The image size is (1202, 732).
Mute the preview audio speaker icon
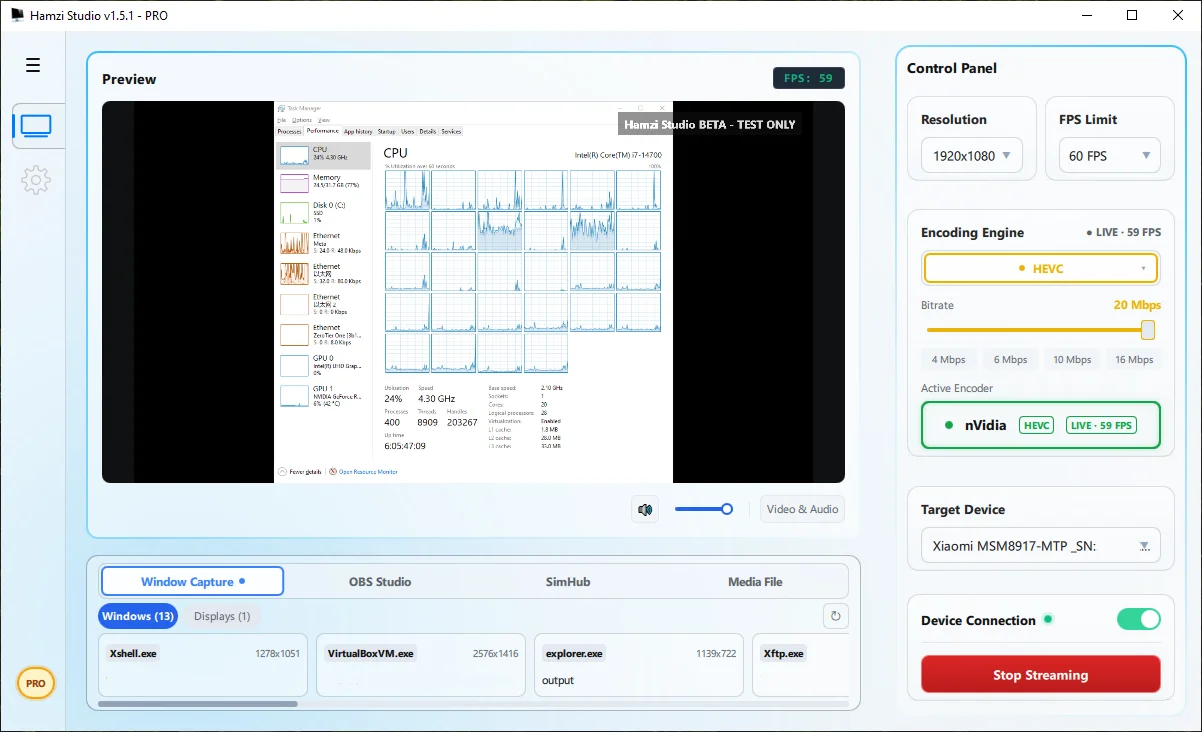click(646, 510)
